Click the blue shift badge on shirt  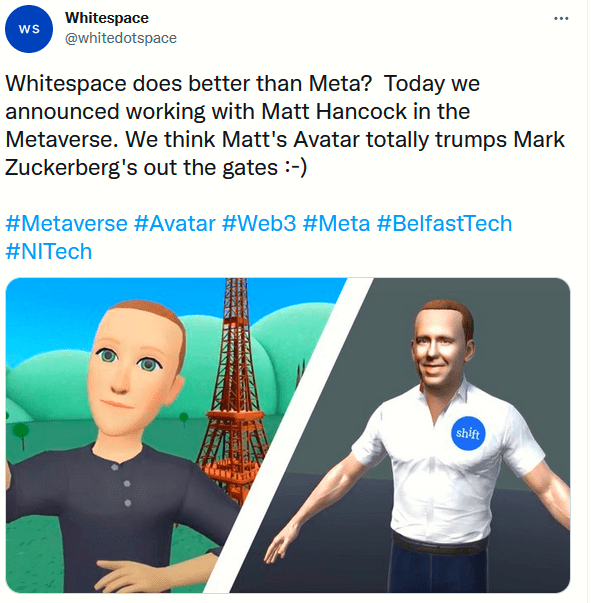[x=469, y=433]
